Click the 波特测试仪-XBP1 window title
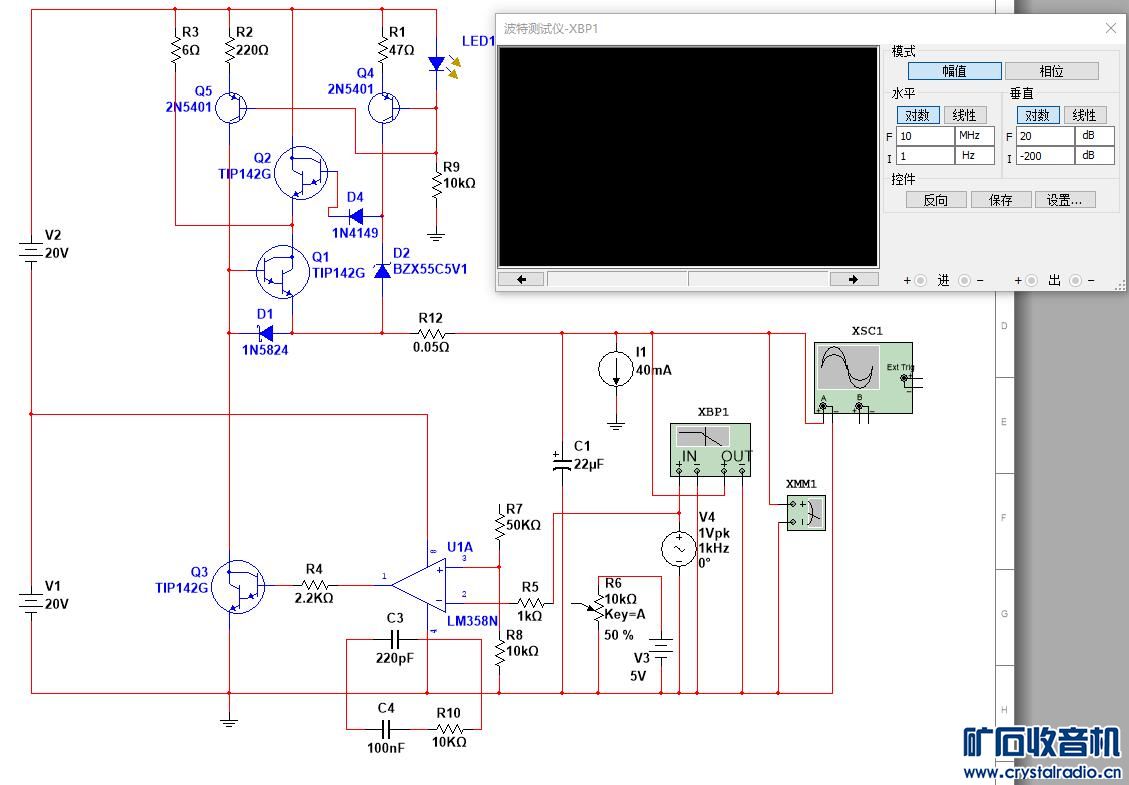1129x785 pixels. tap(551, 29)
